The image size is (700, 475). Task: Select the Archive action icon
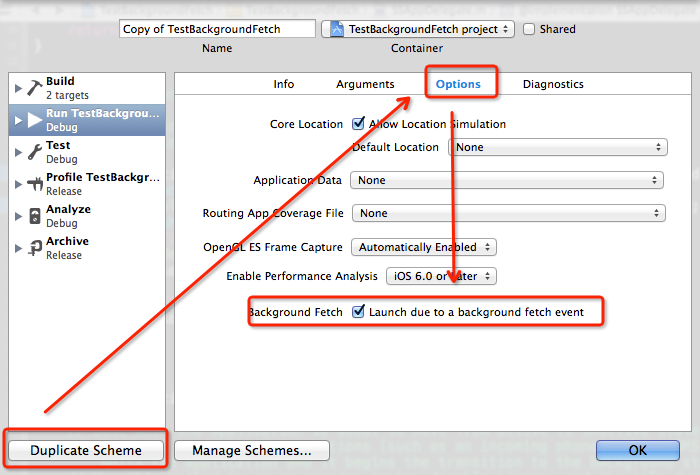[x=35, y=248]
